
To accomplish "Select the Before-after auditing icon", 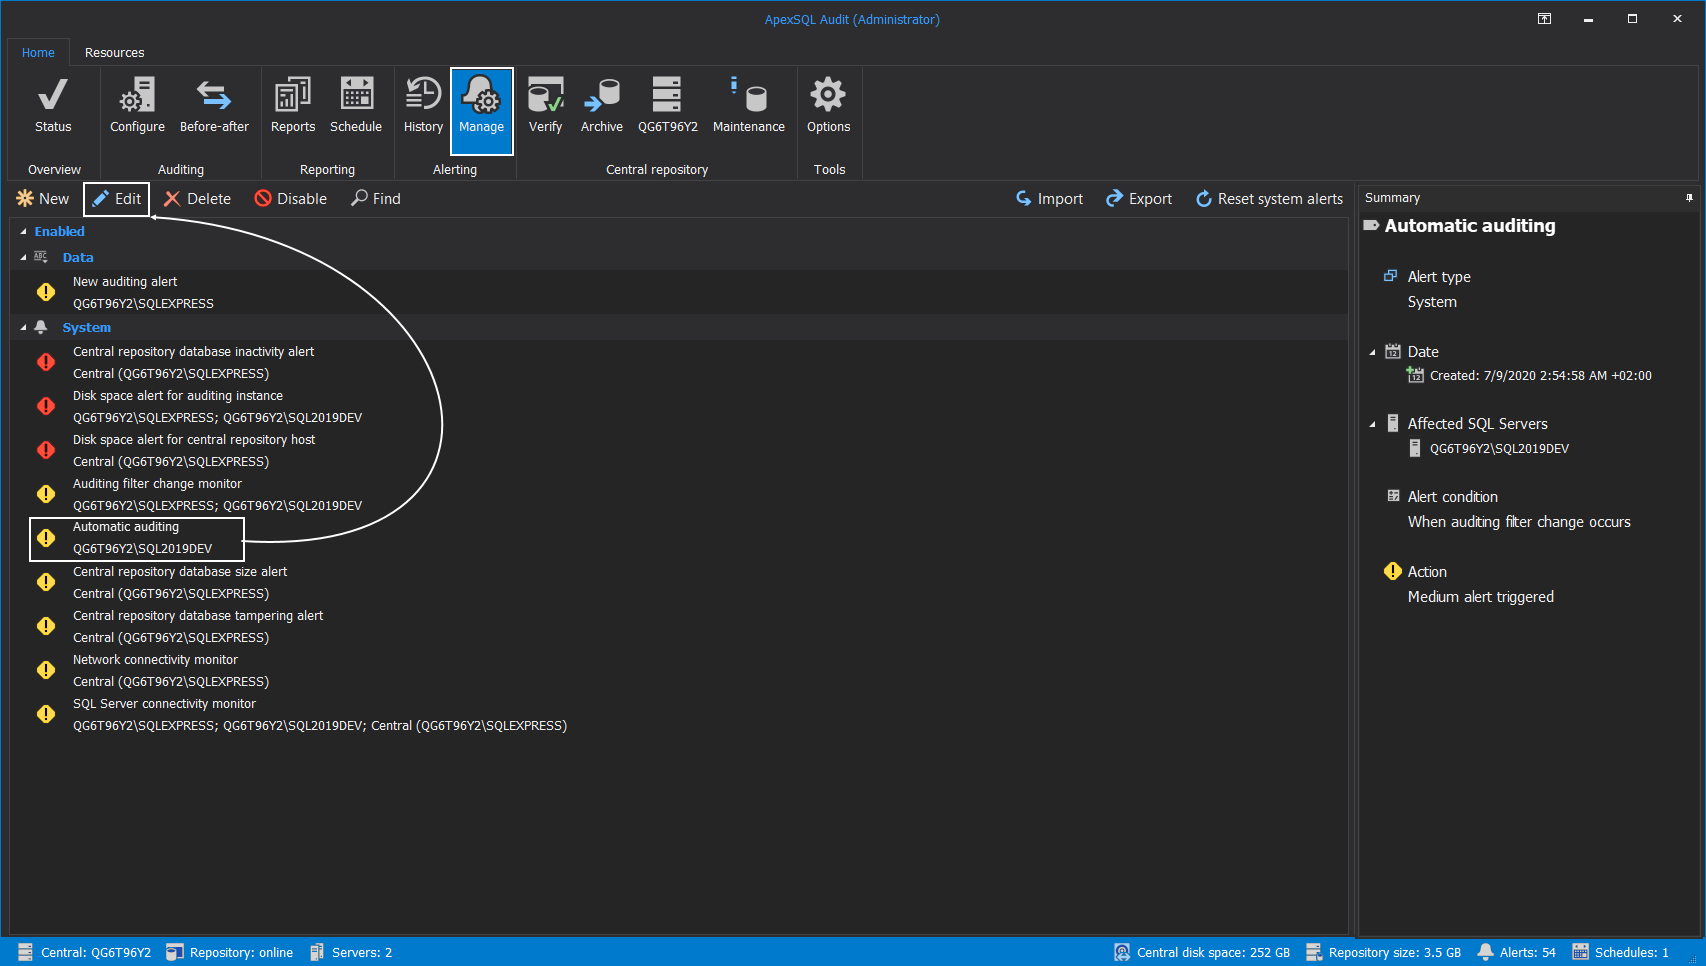I will pos(214,106).
